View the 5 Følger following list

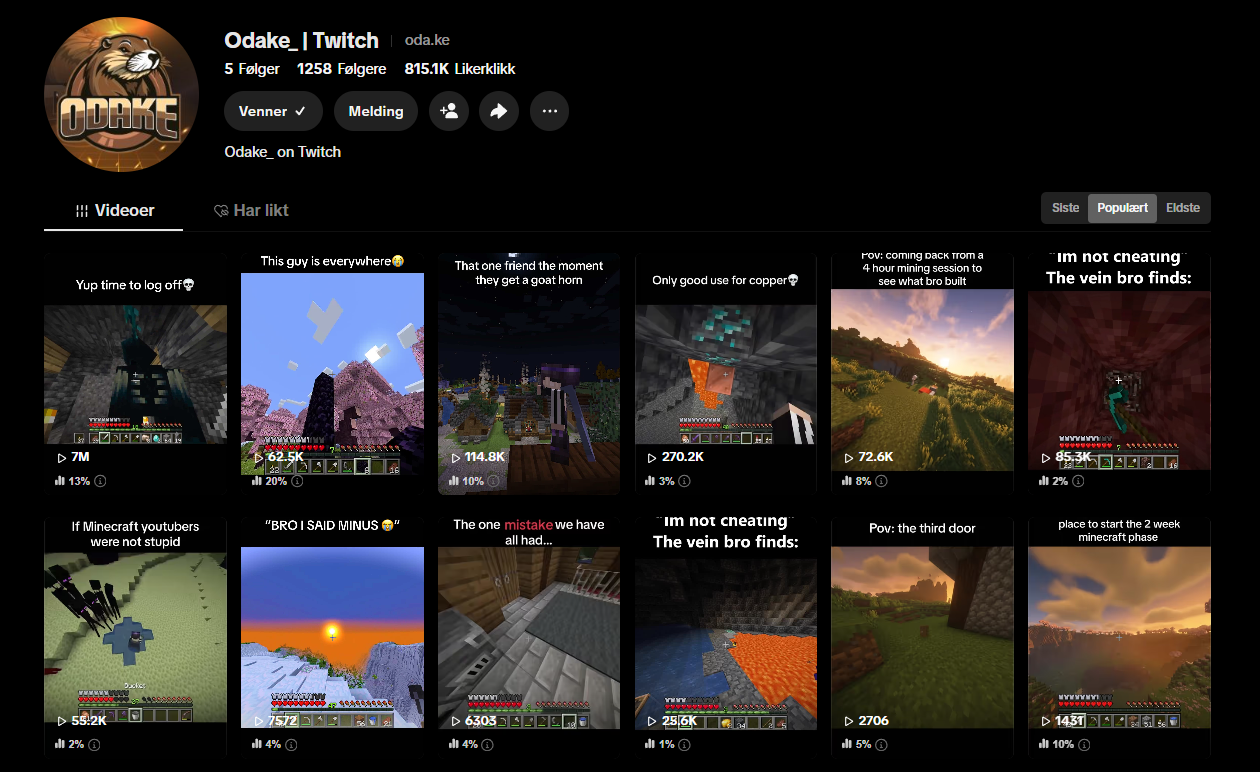click(x=252, y=69)
